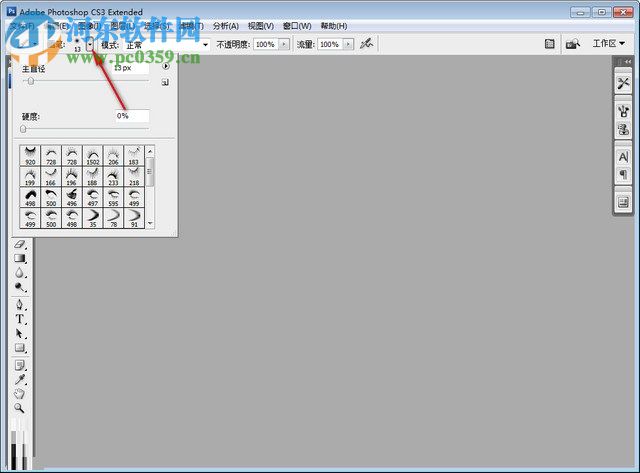Image resolution: width=640 pixels, height=473 pixels.
Task: Select the Pen tool
Action: 20,304
